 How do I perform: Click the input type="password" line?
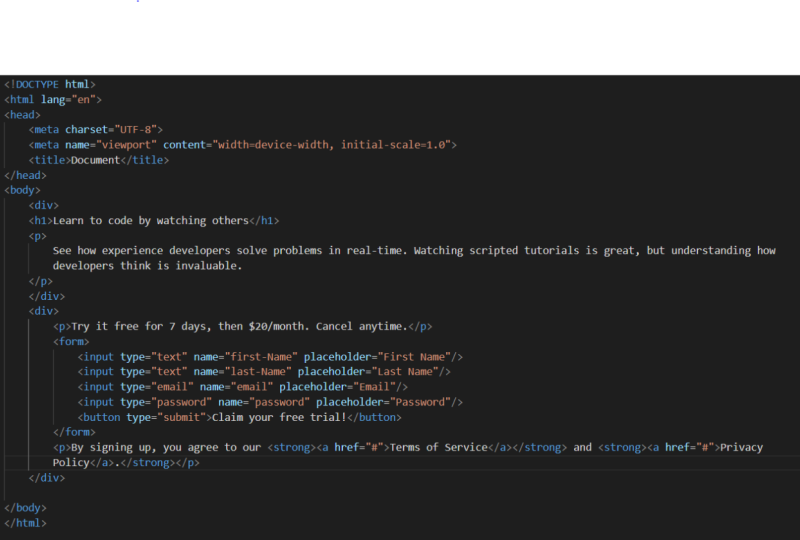270,402
